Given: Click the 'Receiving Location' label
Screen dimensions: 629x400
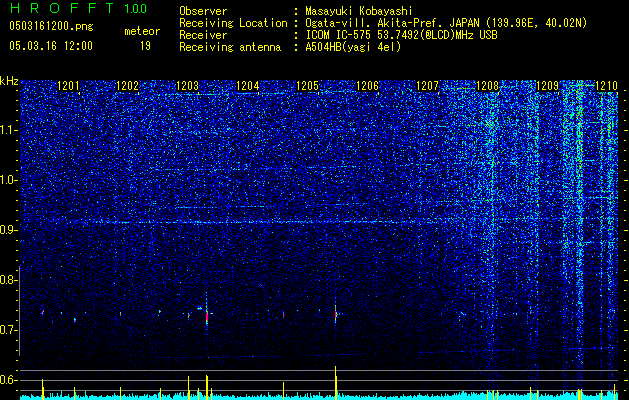Looking at the screenshot, I should (x=233, y=23).
